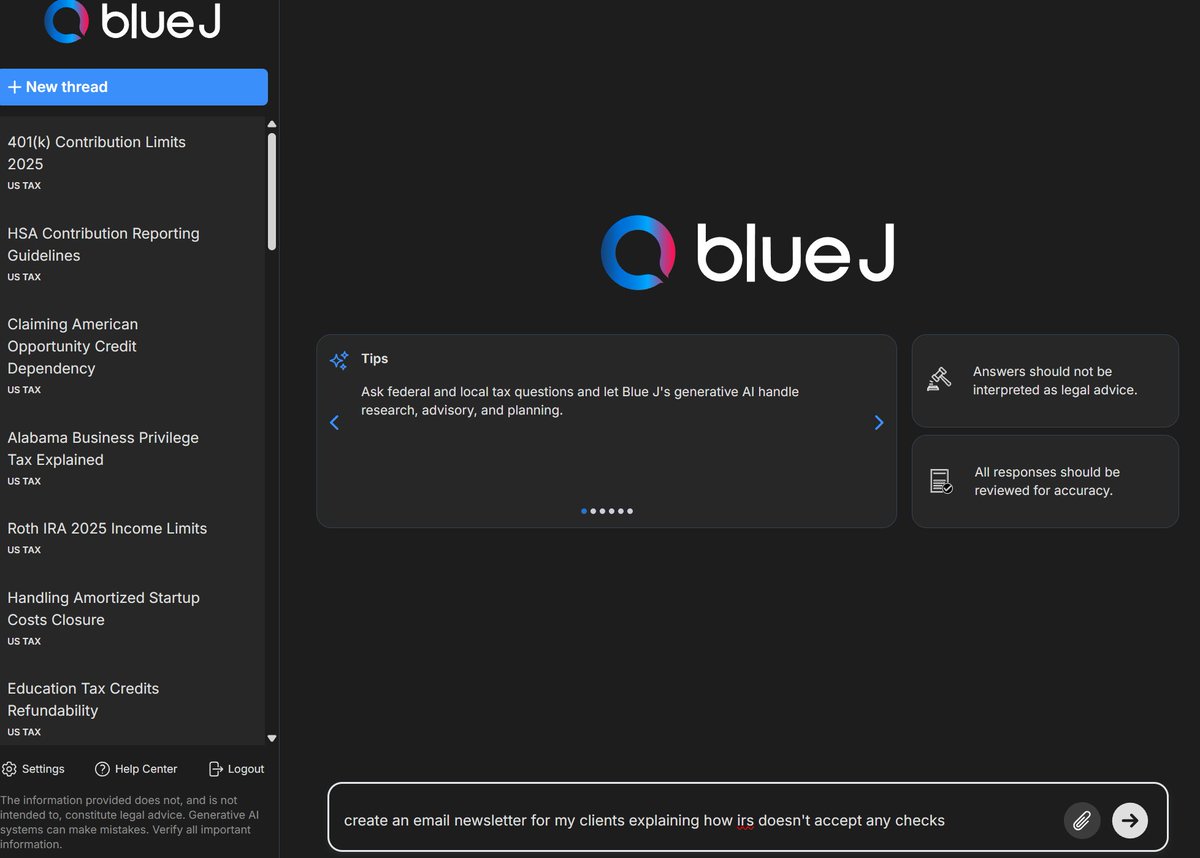Open the Help Center

click(136, 769)
